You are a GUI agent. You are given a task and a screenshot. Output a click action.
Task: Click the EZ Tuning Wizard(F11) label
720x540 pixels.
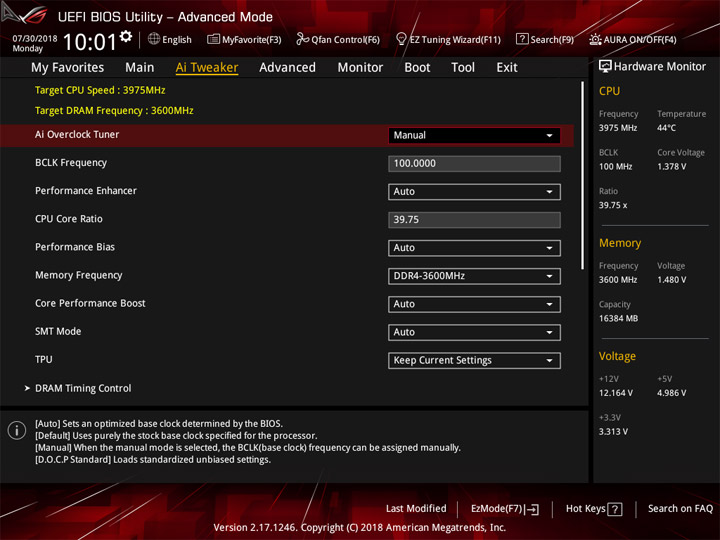(455, 39)
